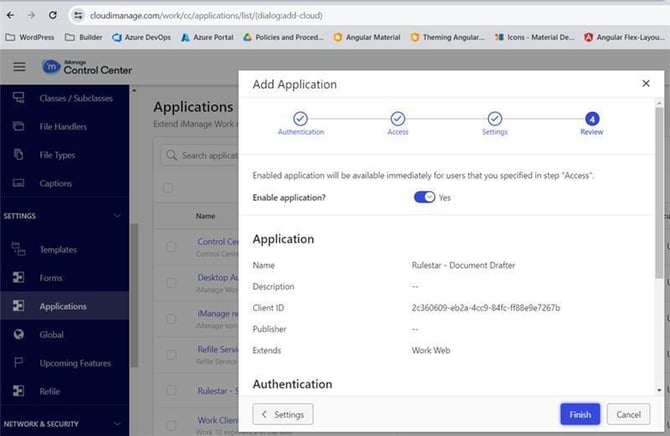Go back using the Settings button

(283, 414)
